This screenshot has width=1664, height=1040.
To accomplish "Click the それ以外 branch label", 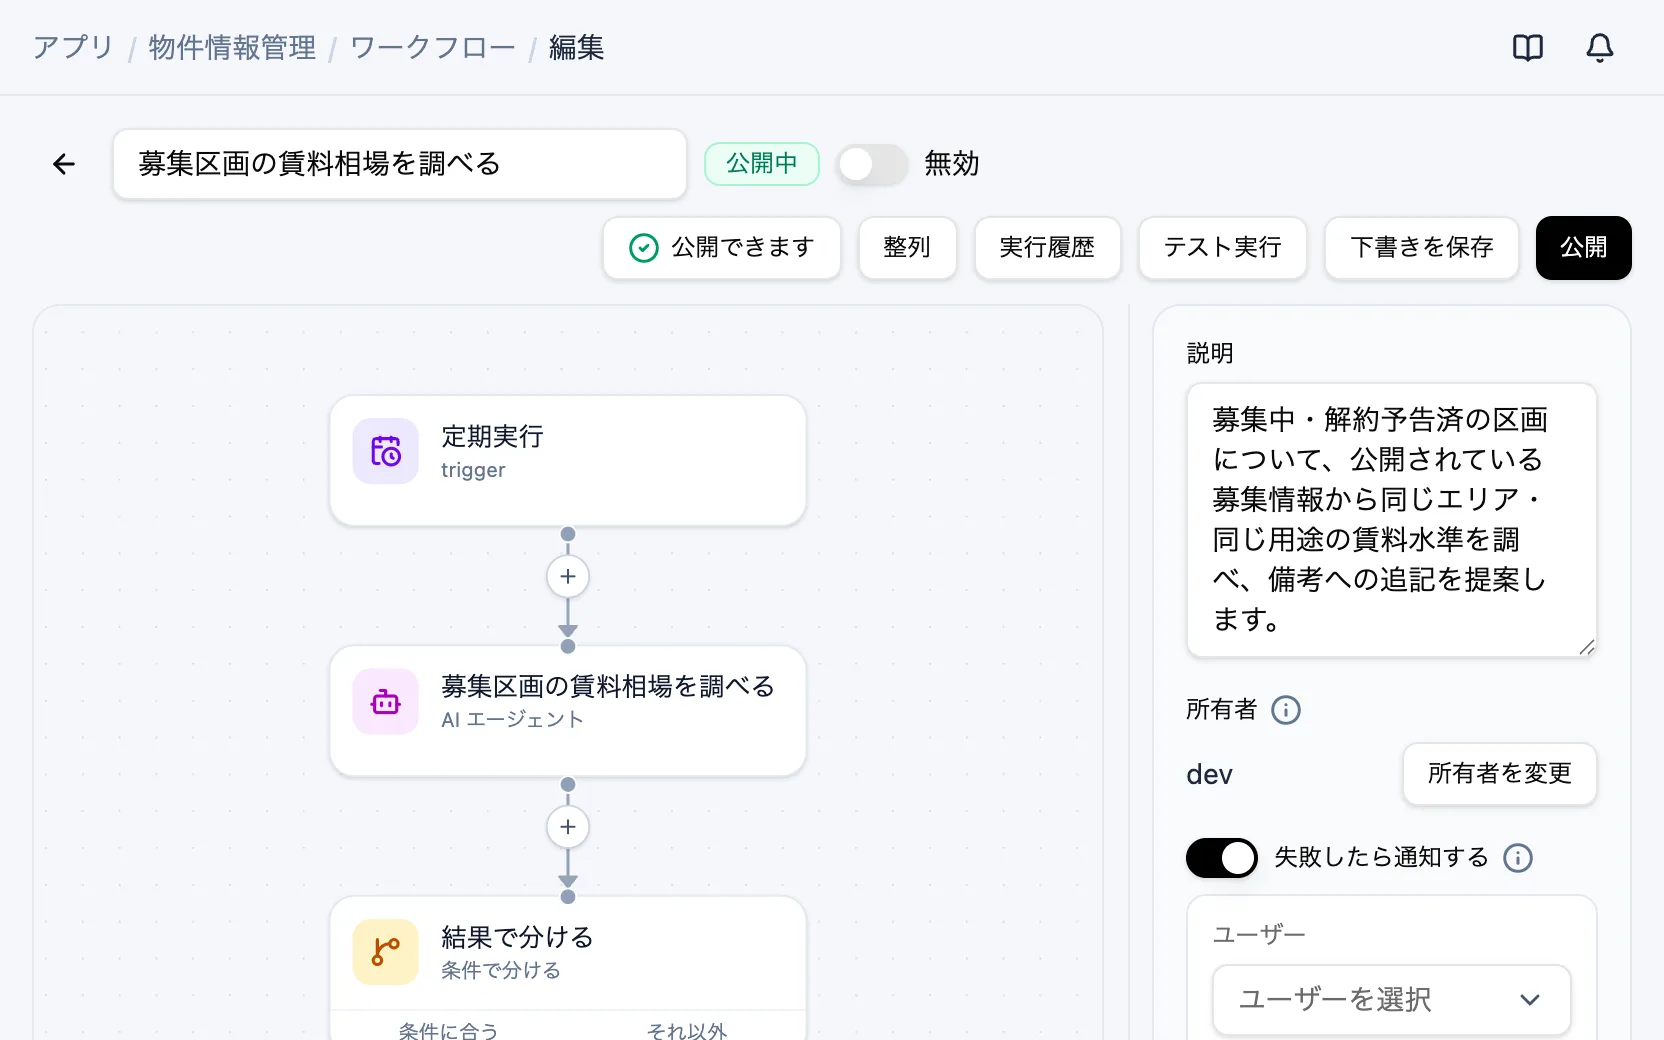I will click(x=687, y=1030).
